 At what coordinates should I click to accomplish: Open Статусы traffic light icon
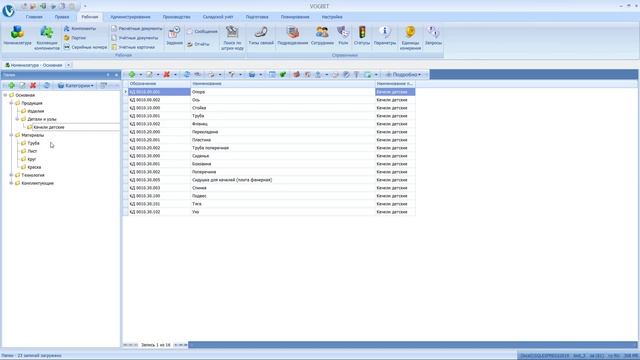(362, 36)
